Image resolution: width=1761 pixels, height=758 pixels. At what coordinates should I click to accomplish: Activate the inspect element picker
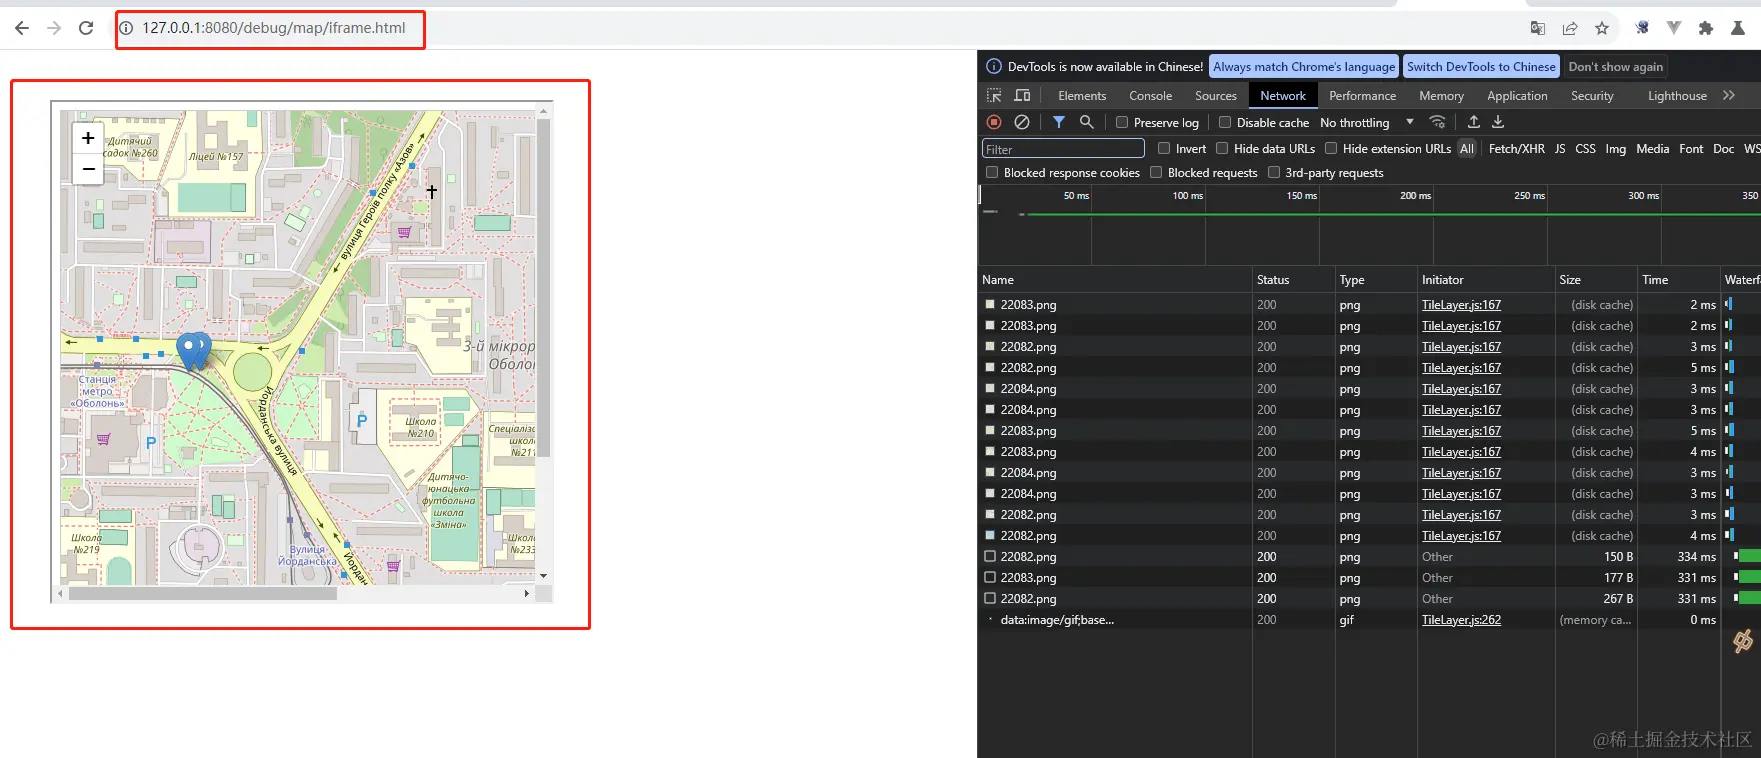pos(994,96)
